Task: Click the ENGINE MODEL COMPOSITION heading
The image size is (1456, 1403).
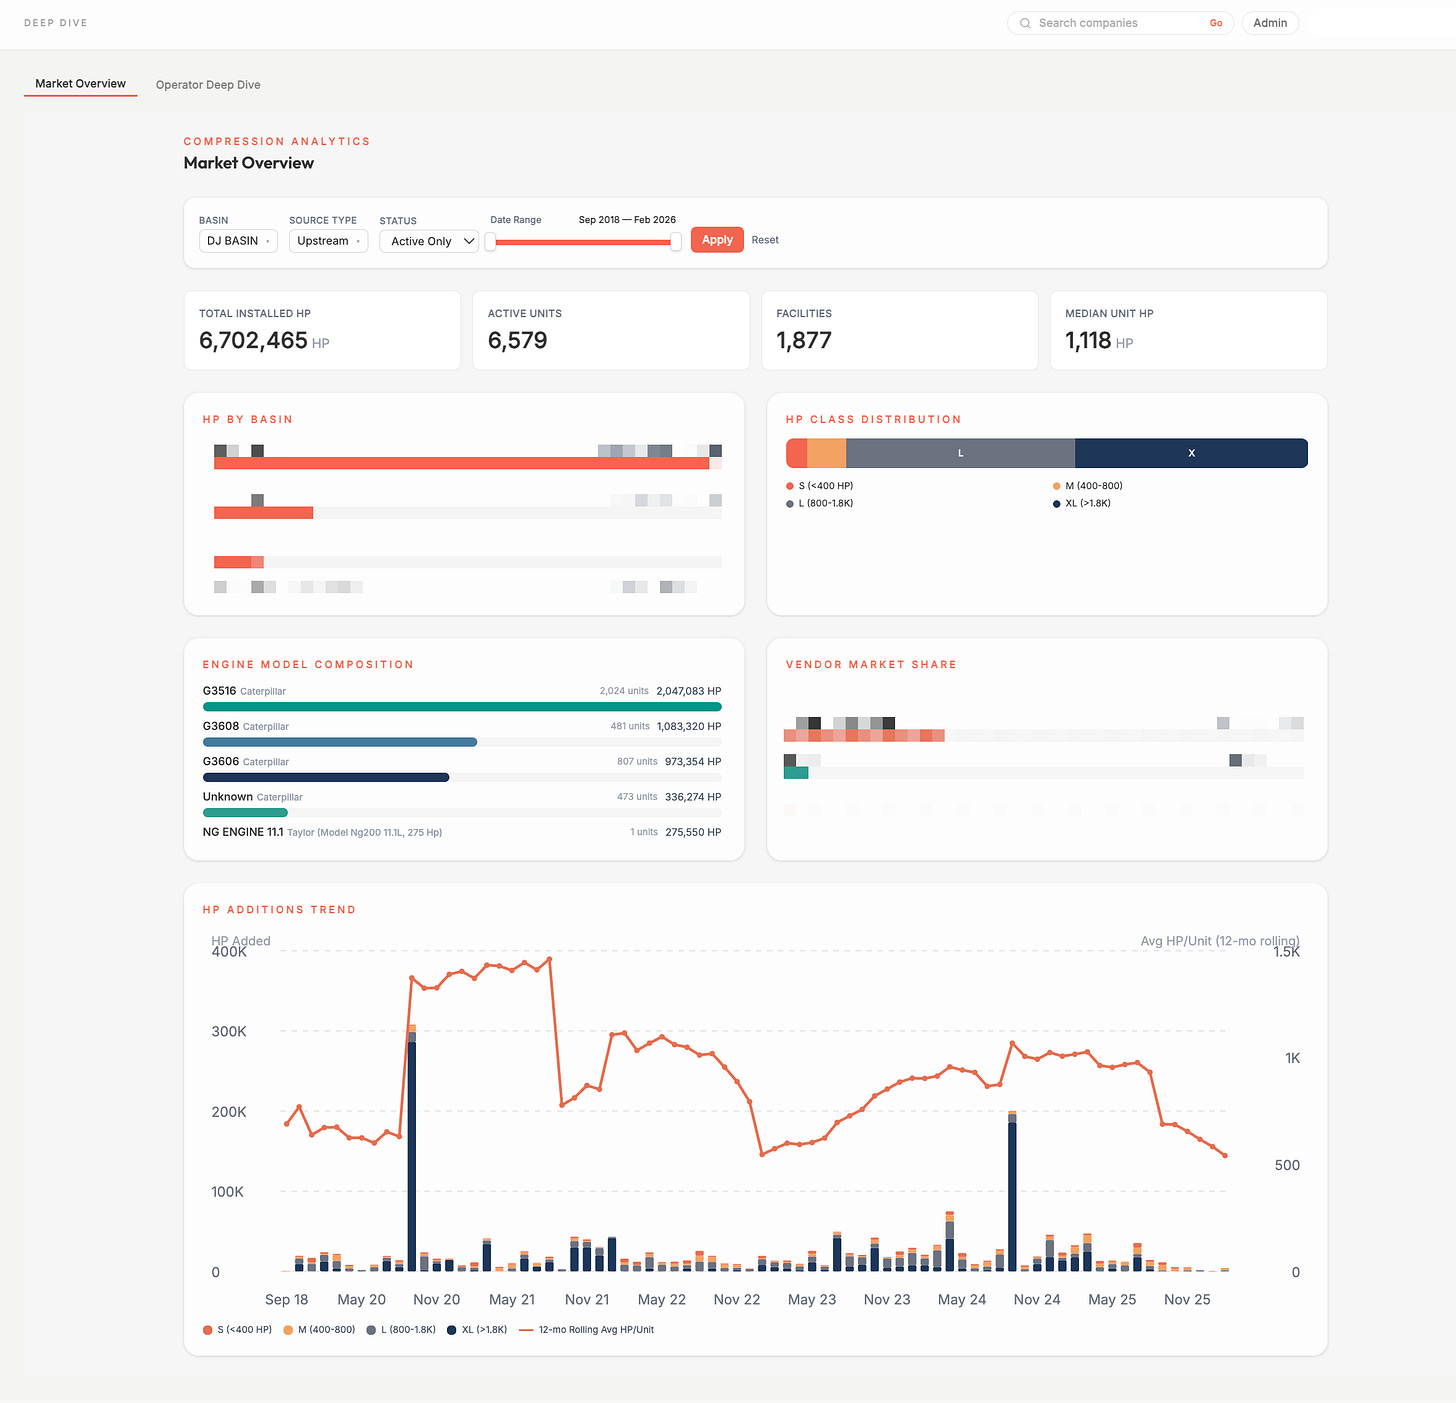Action: 308,665
